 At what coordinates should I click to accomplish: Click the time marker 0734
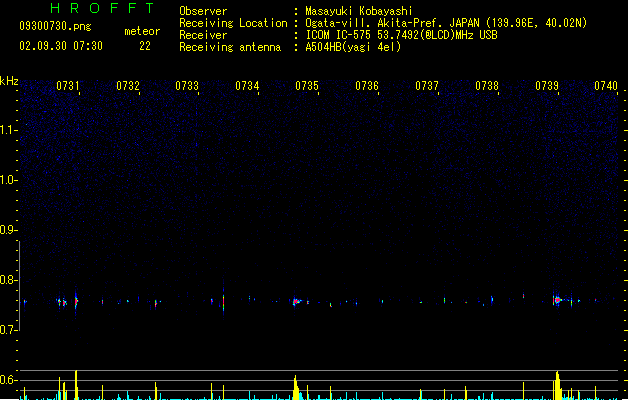(247, 86)
